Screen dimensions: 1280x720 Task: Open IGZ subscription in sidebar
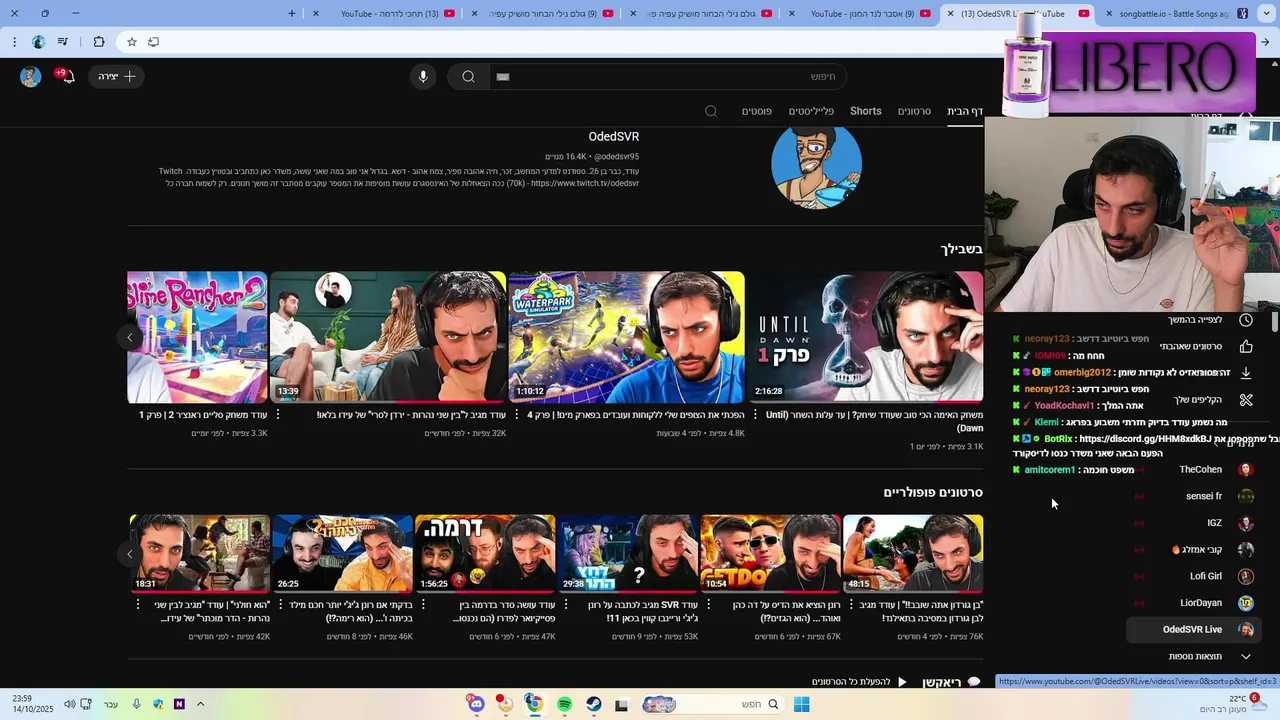pyautogui.click(x=1193, y=523)
